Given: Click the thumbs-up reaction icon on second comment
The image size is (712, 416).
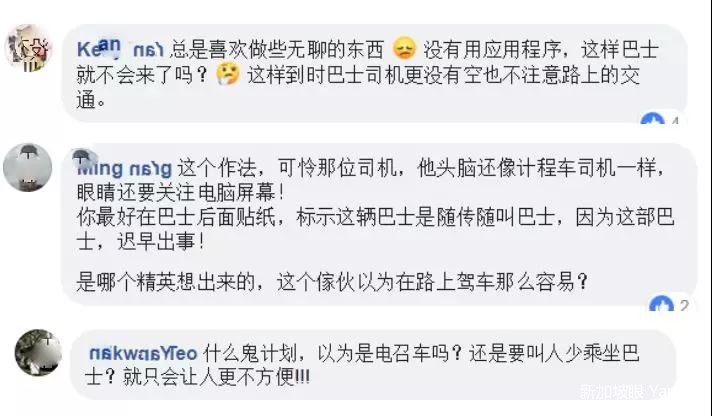Looking at the screenshot, I should 662,303.
